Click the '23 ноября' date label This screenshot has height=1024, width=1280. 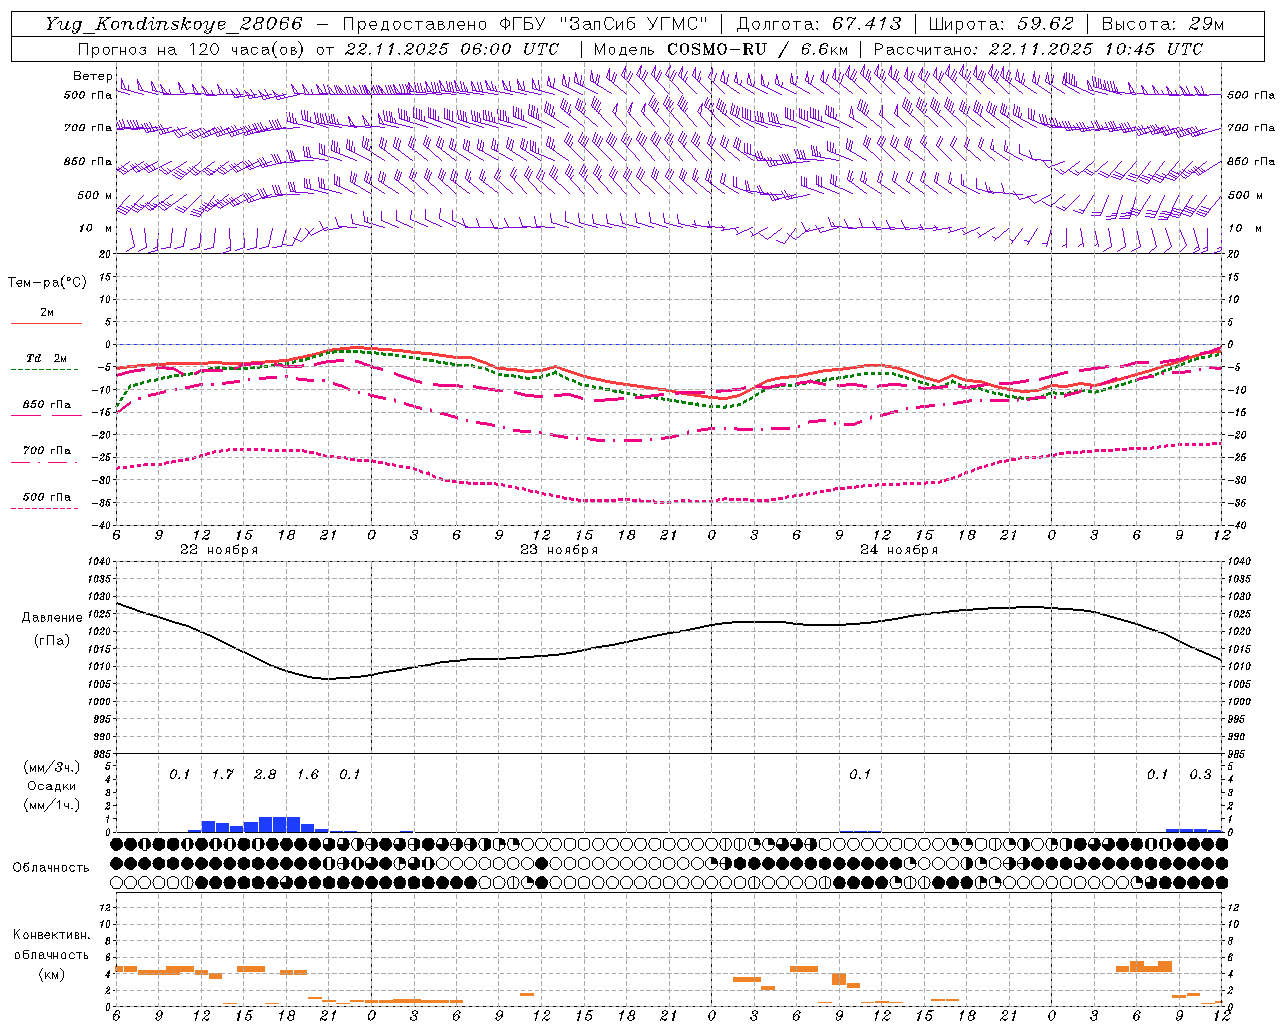click(x=559, y=550)
